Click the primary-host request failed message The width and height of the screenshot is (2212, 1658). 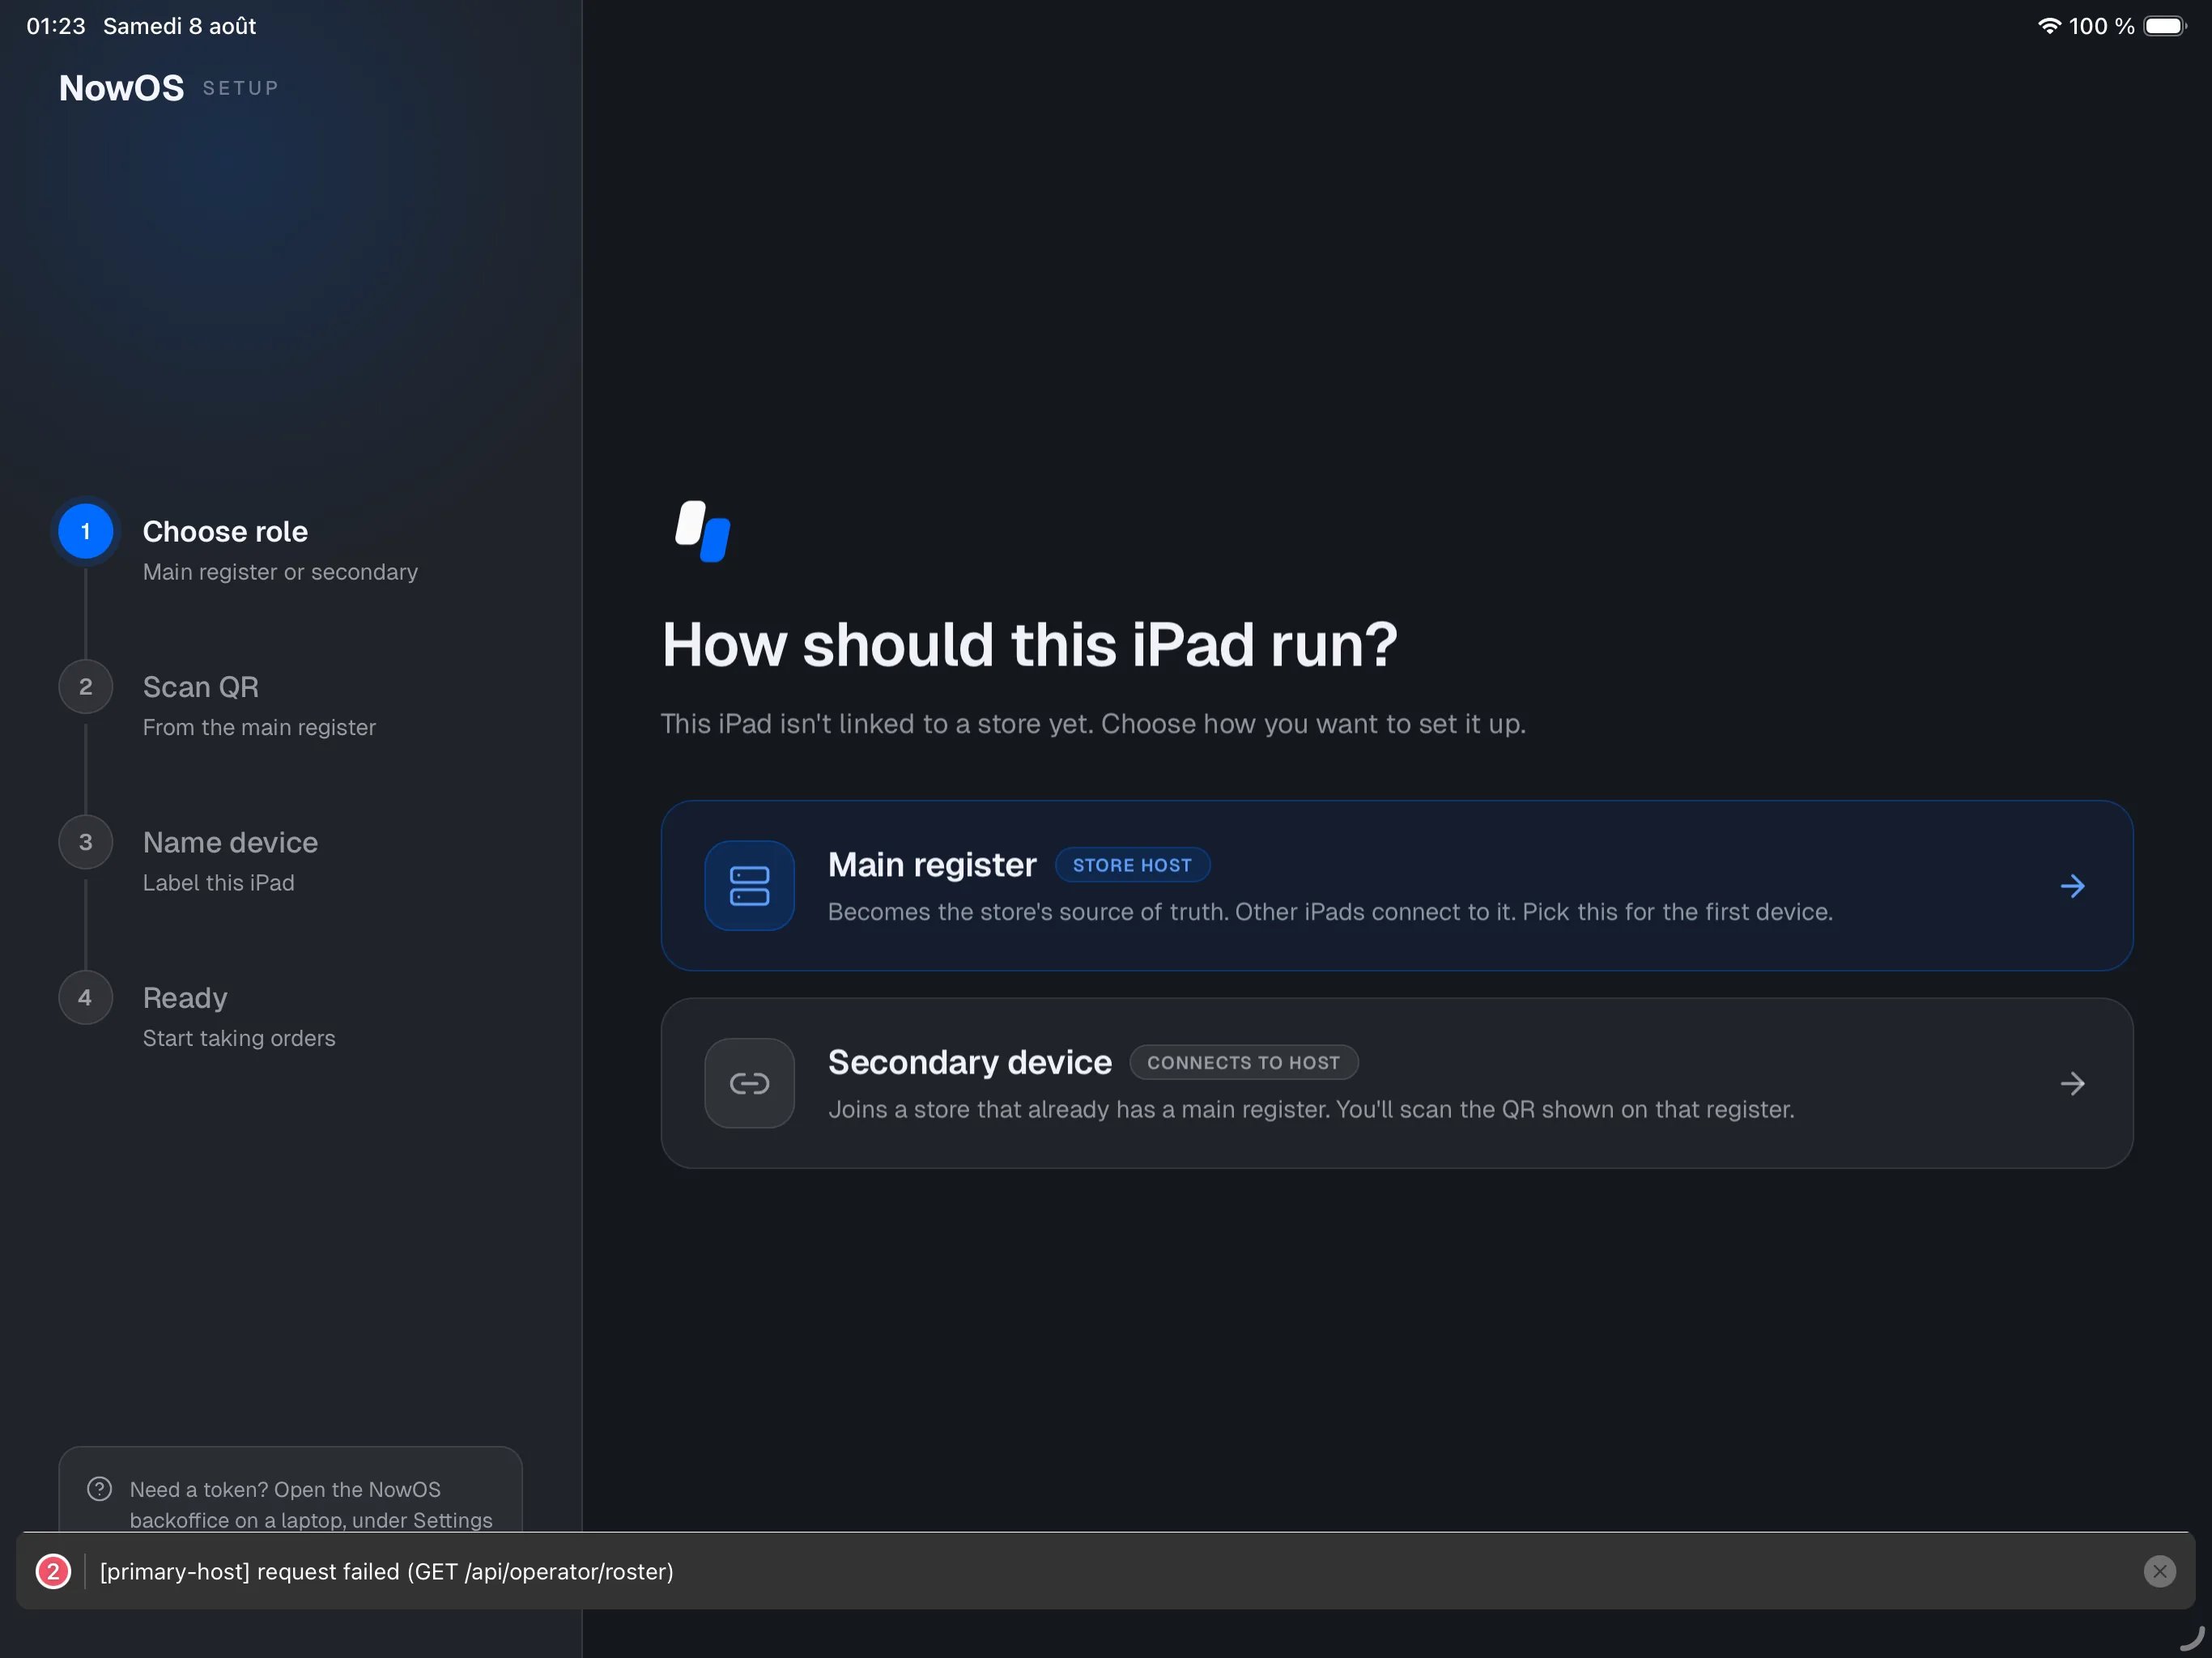[x=387, y=1571]
